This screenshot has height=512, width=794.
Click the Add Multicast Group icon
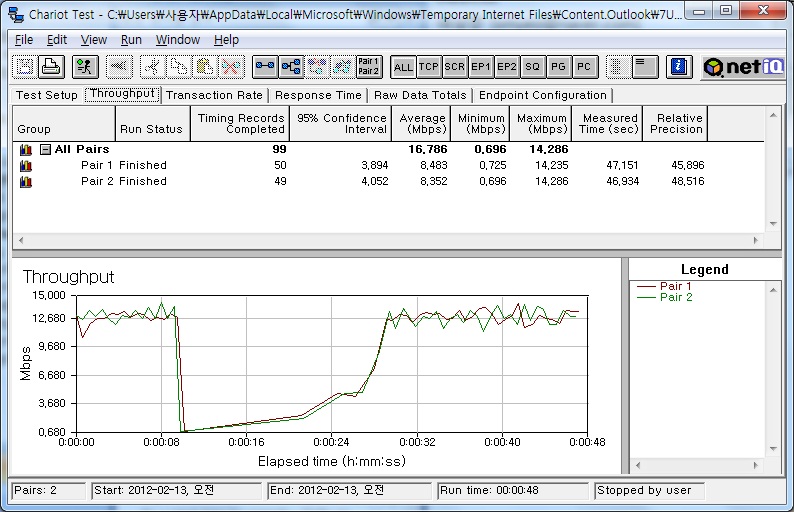tap(291, 67)
